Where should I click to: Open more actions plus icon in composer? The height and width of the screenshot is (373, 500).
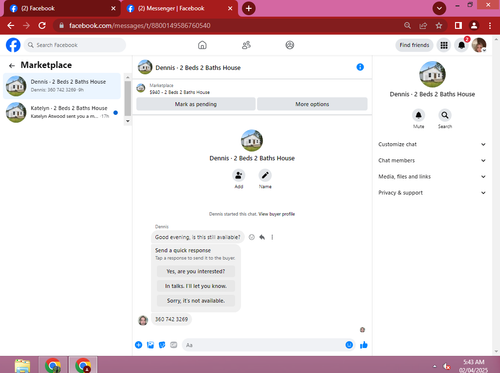(139, 345)
